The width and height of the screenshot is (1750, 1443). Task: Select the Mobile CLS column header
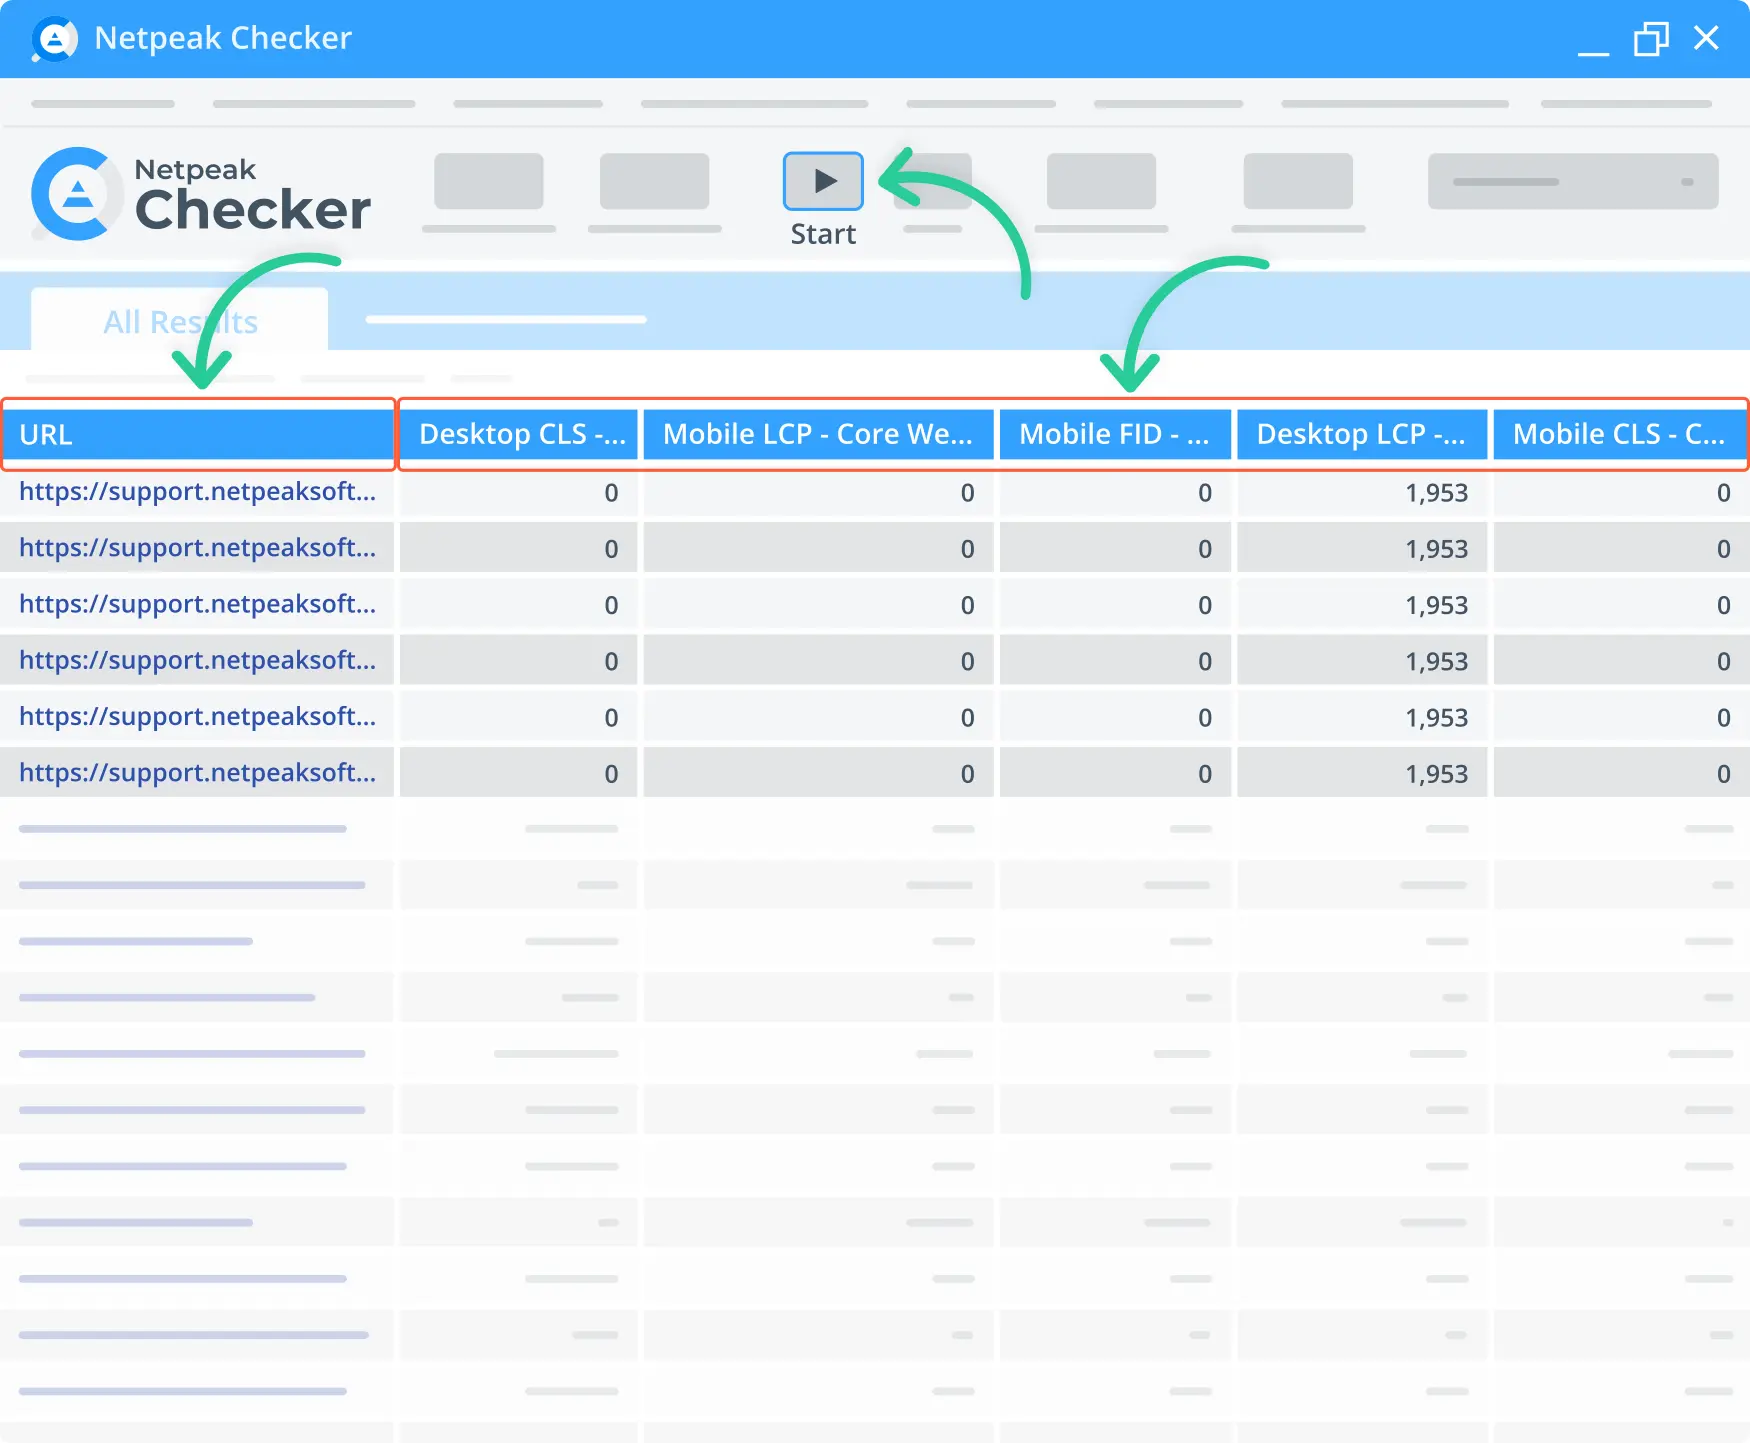click(1620, 435)
